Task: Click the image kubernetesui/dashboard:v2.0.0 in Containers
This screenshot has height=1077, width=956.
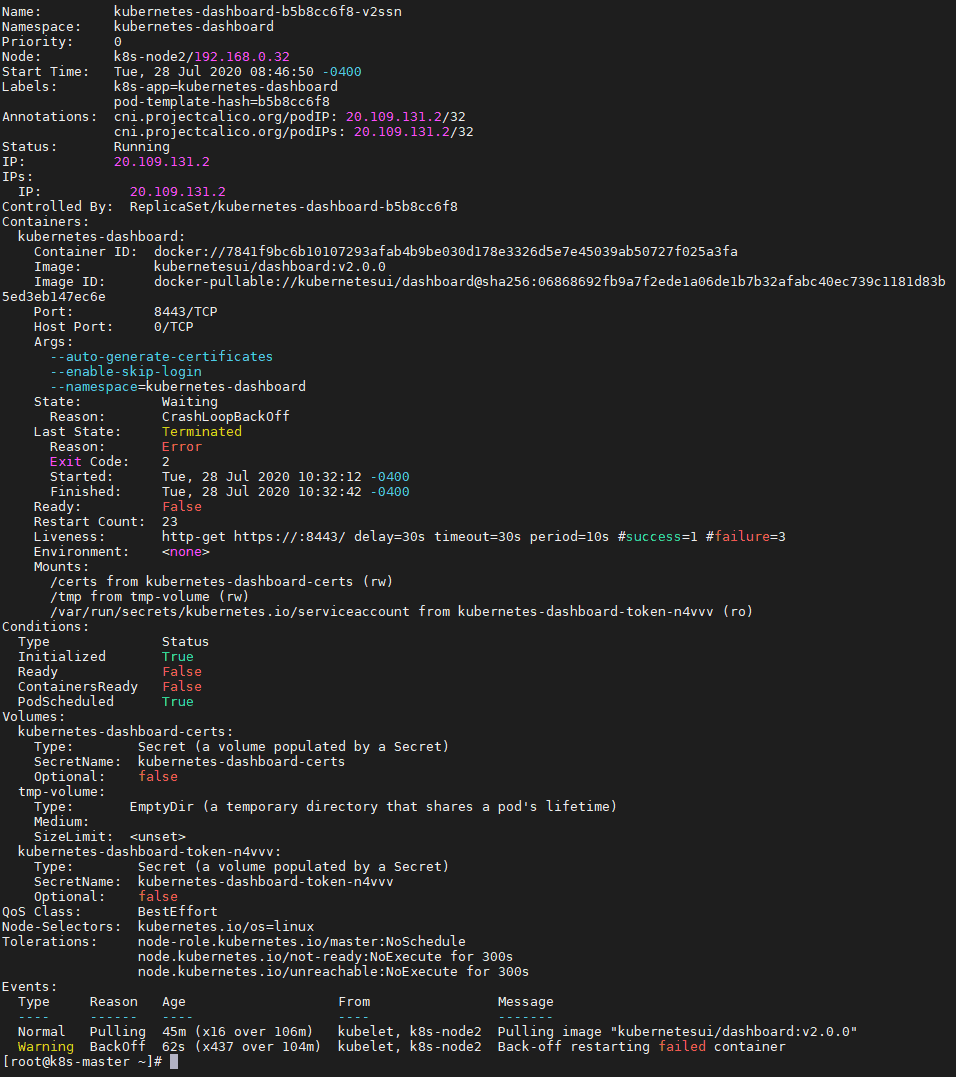Action: tap(269, 267)
